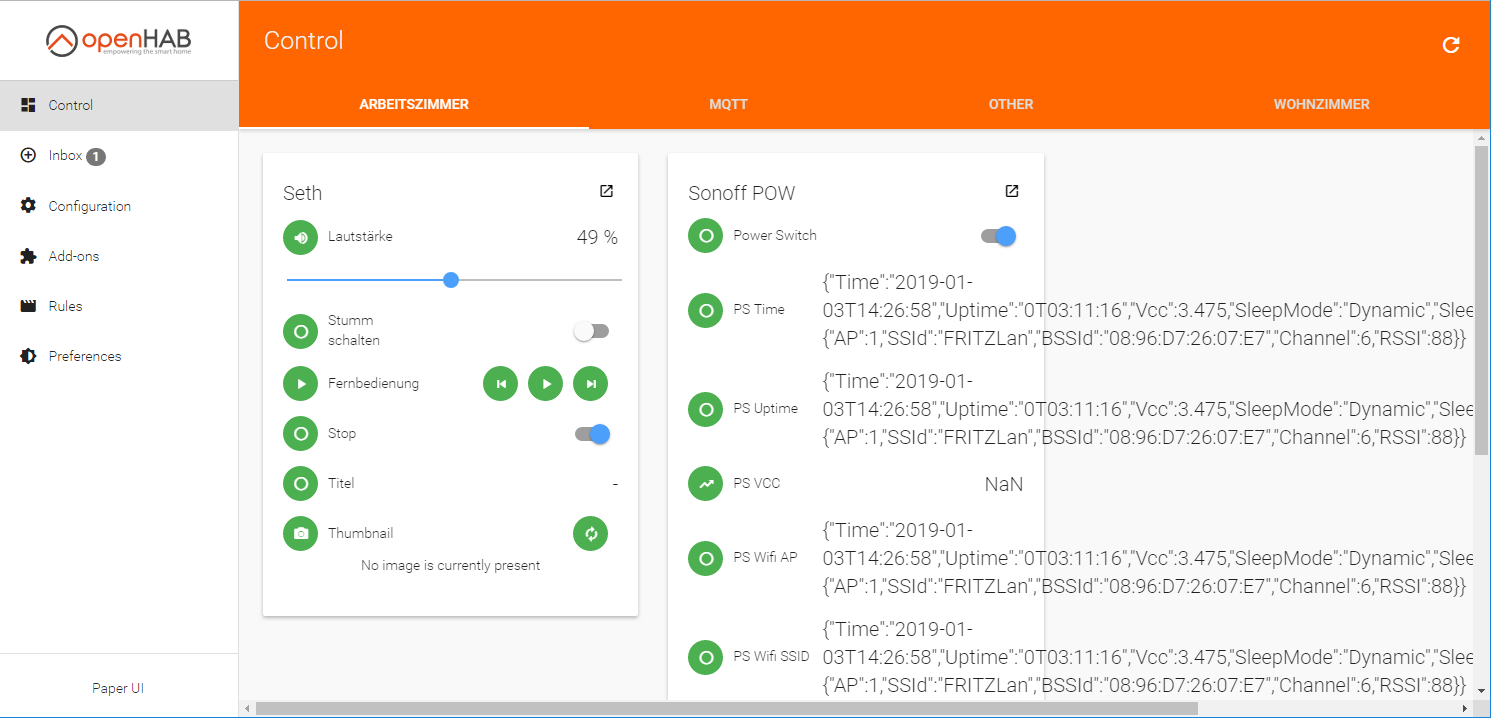
Task: Click the PS Time item icon
Action: (x=706, y=310)
